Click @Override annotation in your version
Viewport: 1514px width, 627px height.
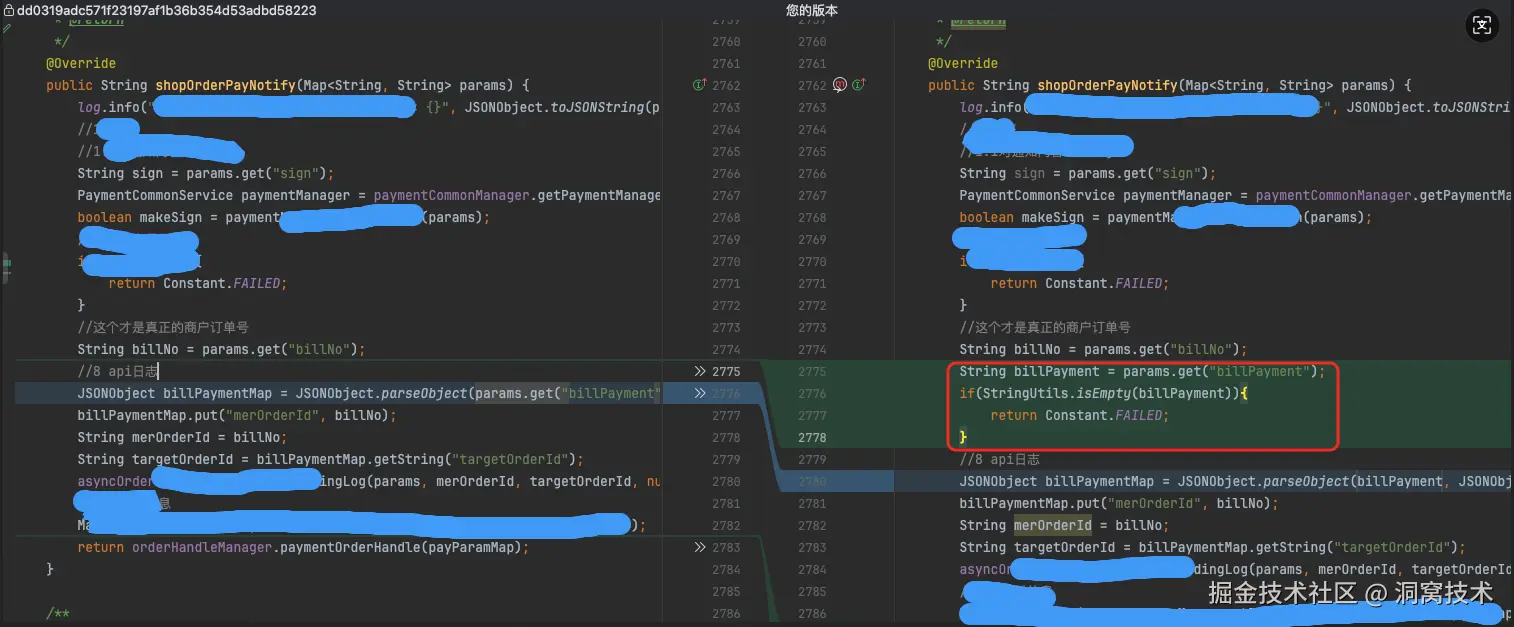[963, 63]
